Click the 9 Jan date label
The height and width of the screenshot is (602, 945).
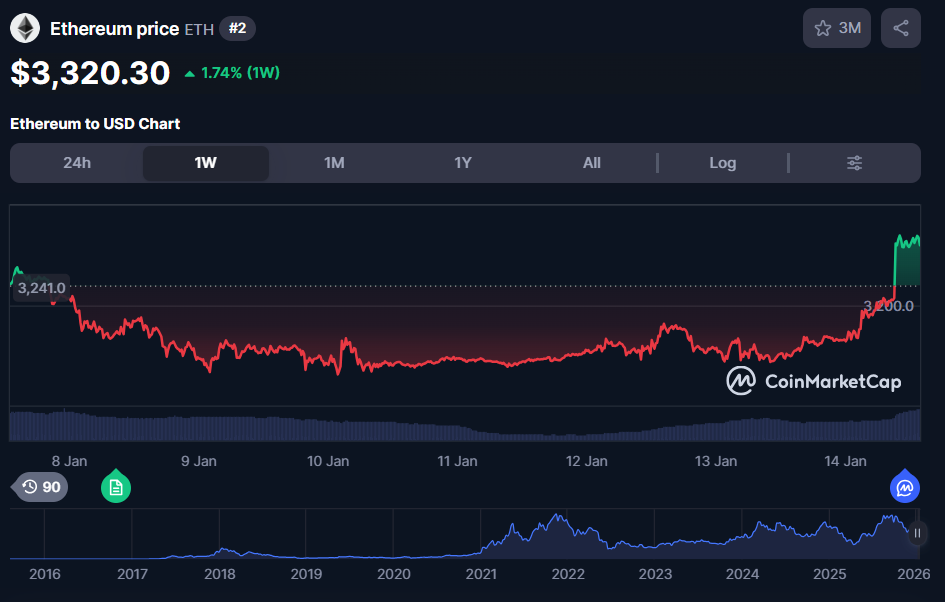pos(198,461)
